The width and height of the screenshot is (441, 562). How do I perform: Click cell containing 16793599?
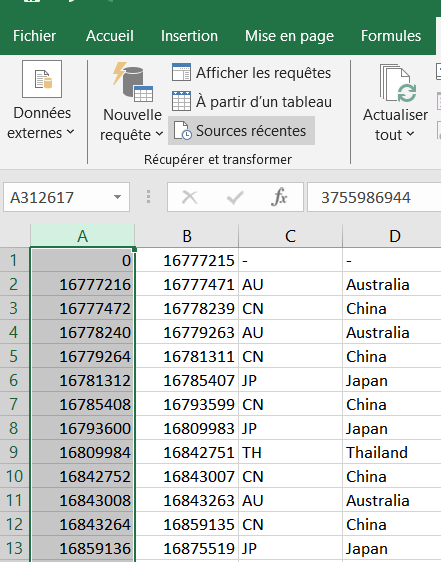[x=187, y=404]
